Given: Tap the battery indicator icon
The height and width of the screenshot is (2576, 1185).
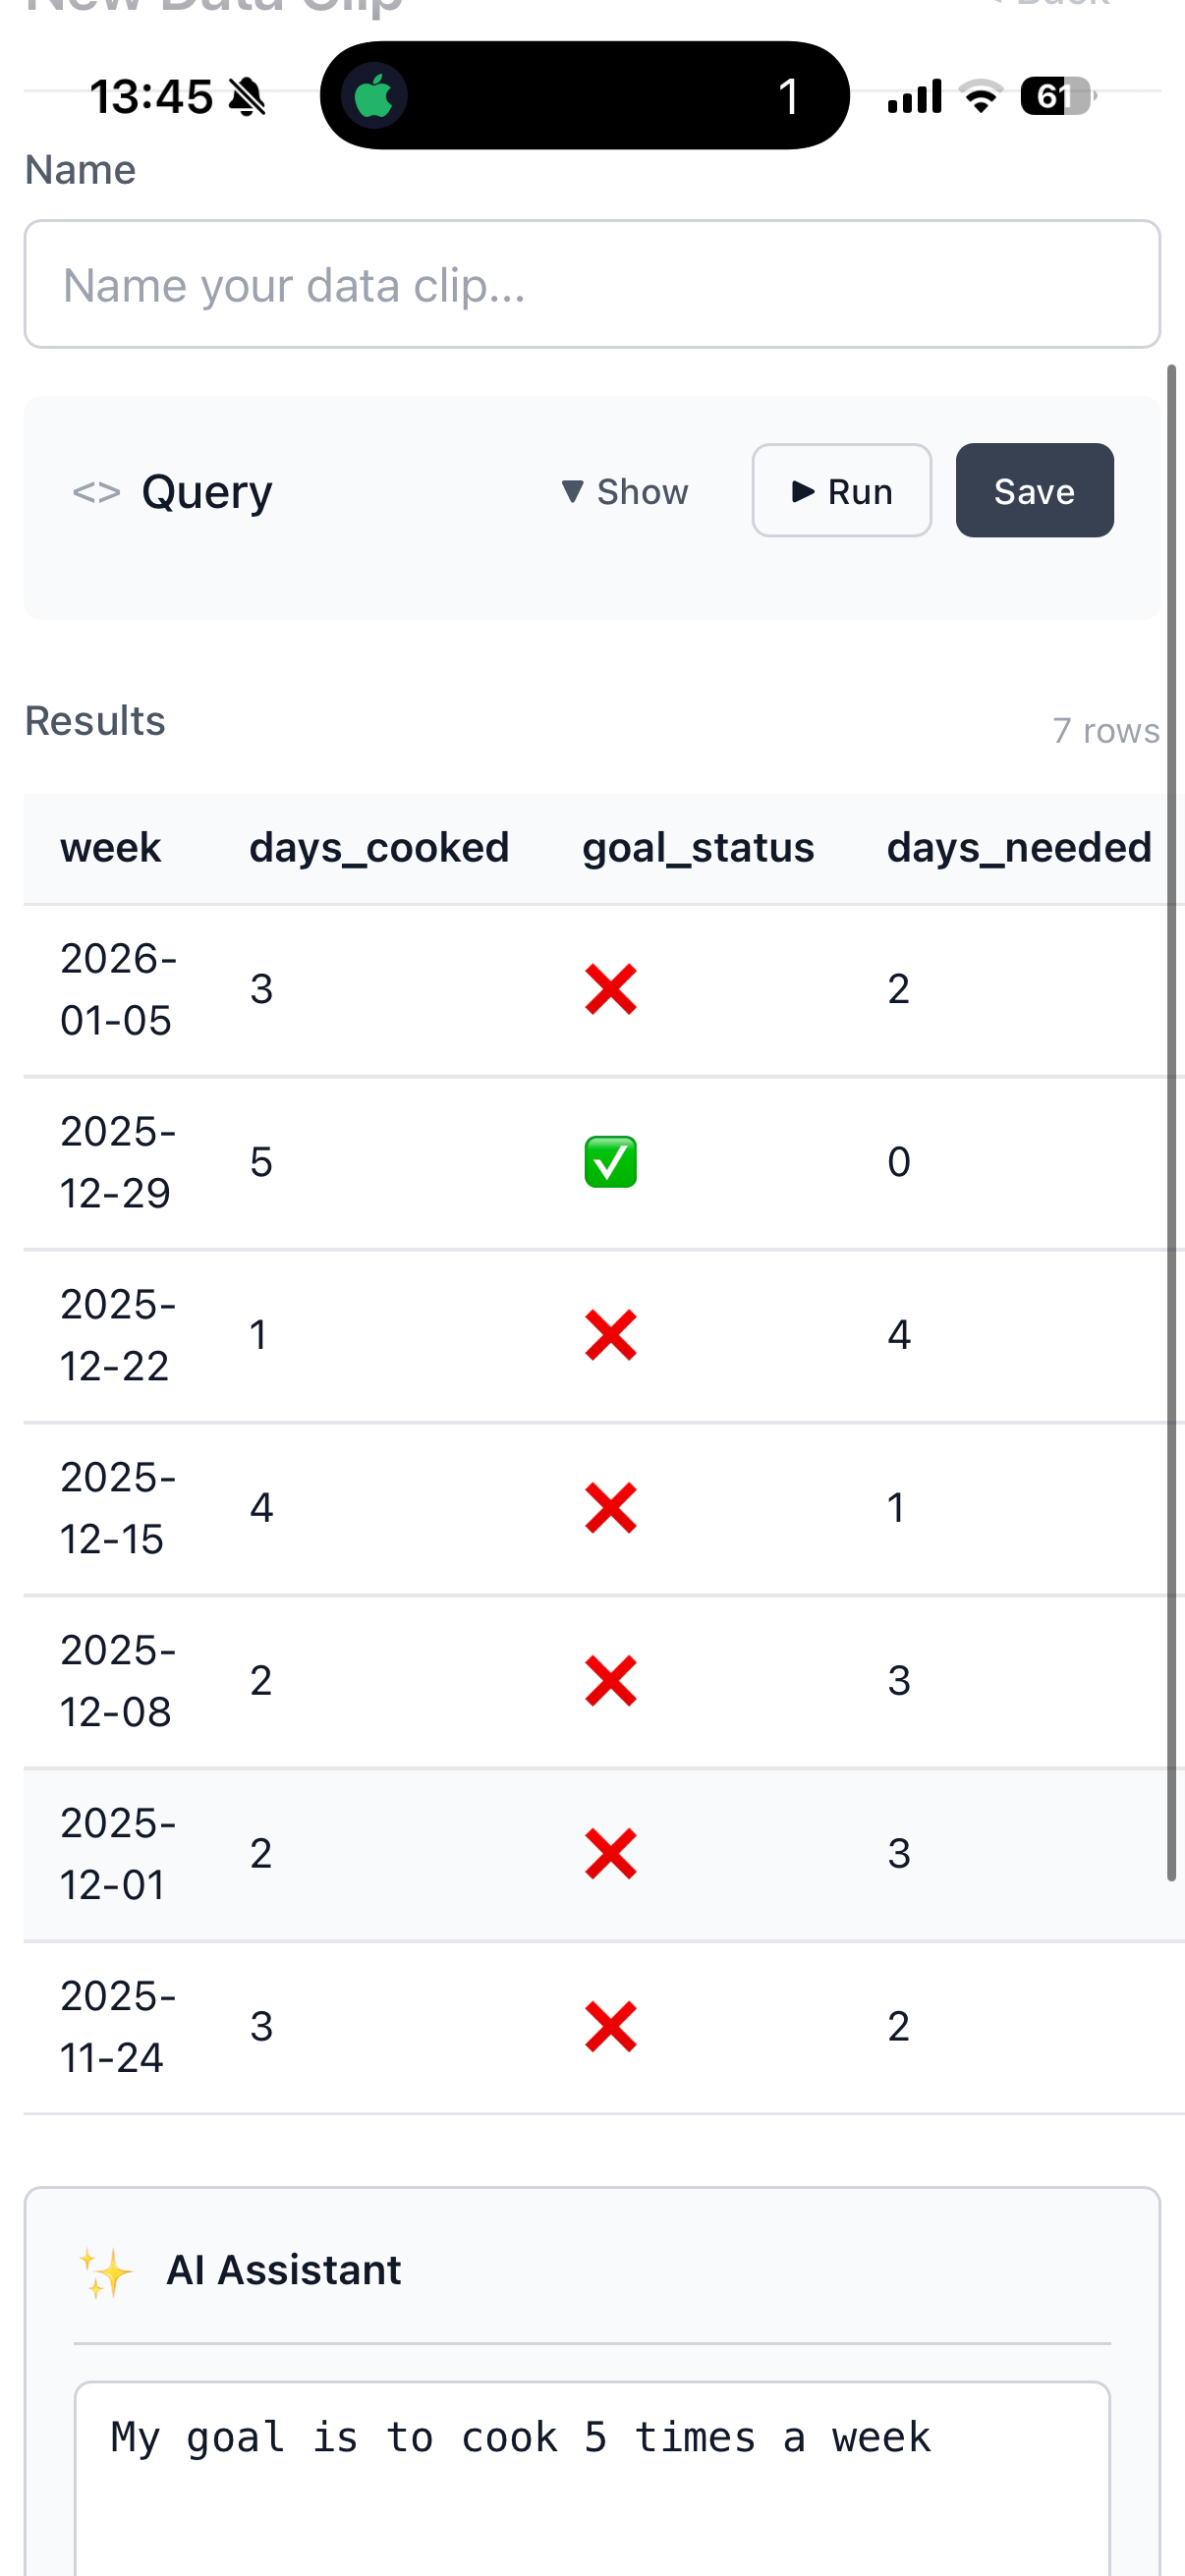Looking at the screenshot, I should (x=1057, y=96).
